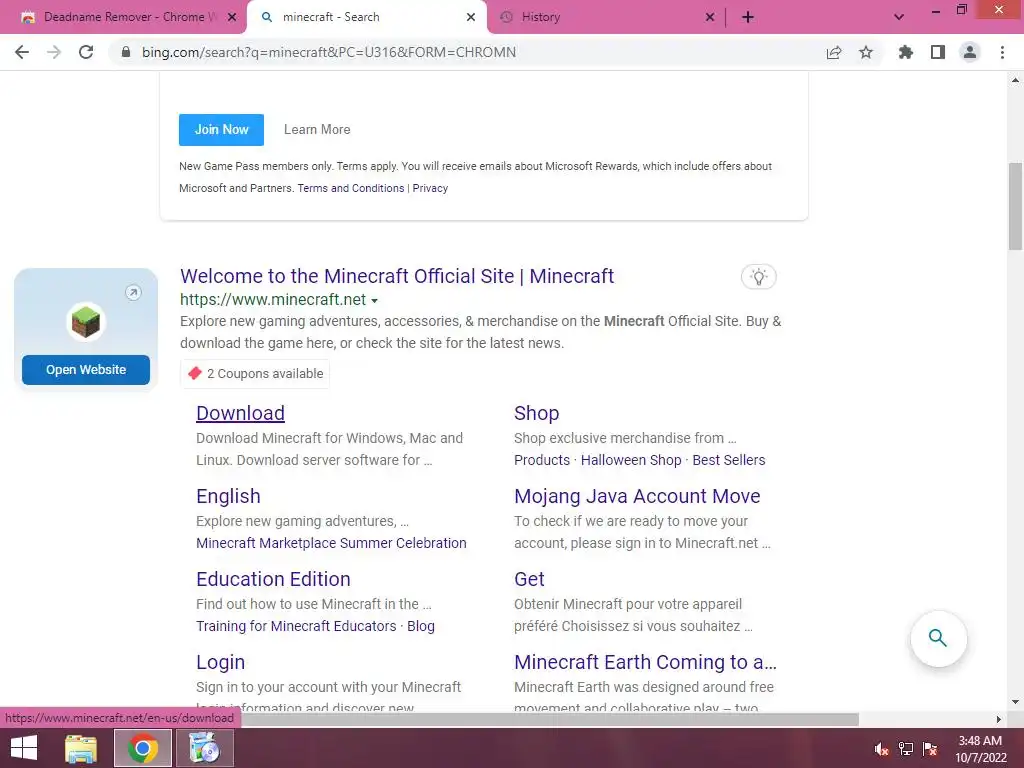
Task: Click the address bar URL
Action: (x=328, y=52)
